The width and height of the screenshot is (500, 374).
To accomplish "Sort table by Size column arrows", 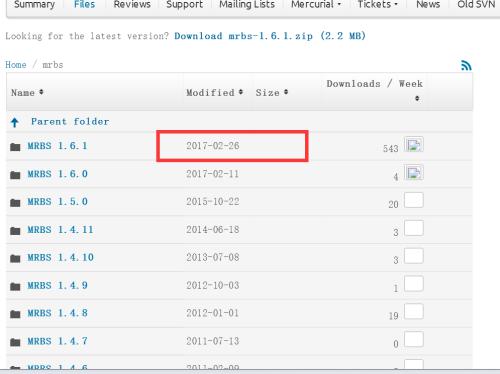I will pos(286,92).
